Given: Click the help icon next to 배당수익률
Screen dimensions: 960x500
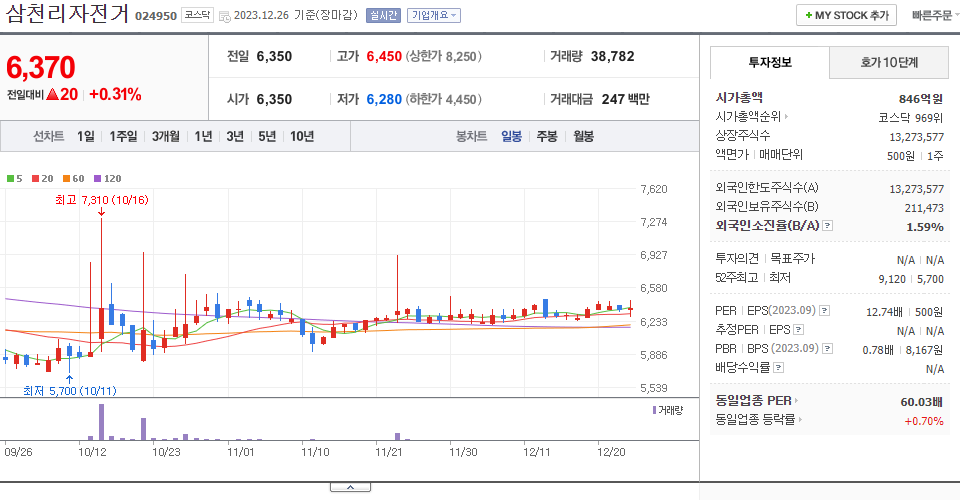Looking at the screenshot, I should [778, 368].
